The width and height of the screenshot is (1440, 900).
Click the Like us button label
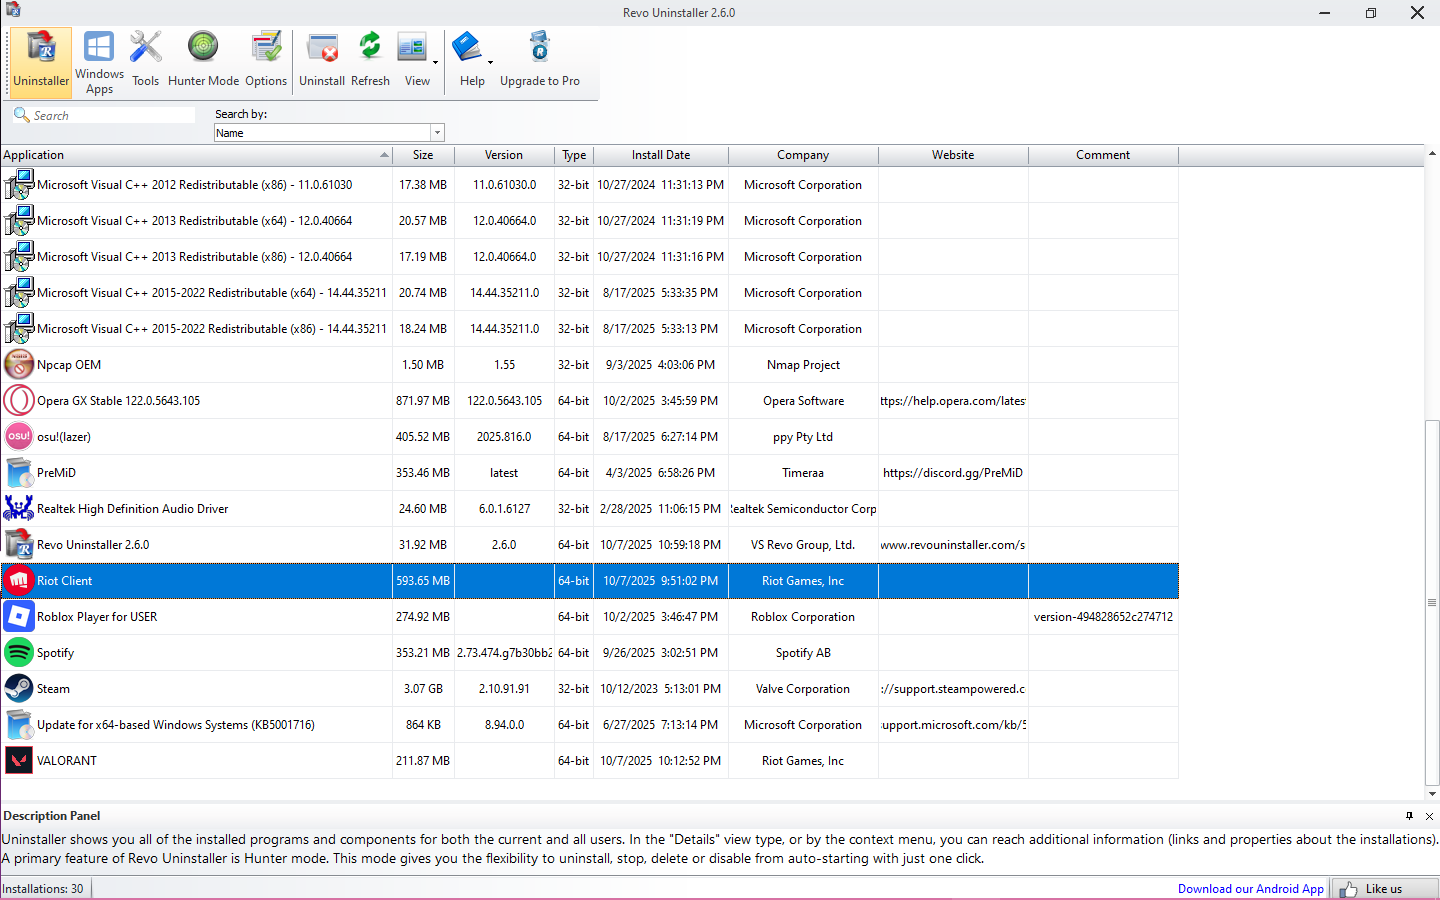pyautogui.click(x=1384, y=889)
